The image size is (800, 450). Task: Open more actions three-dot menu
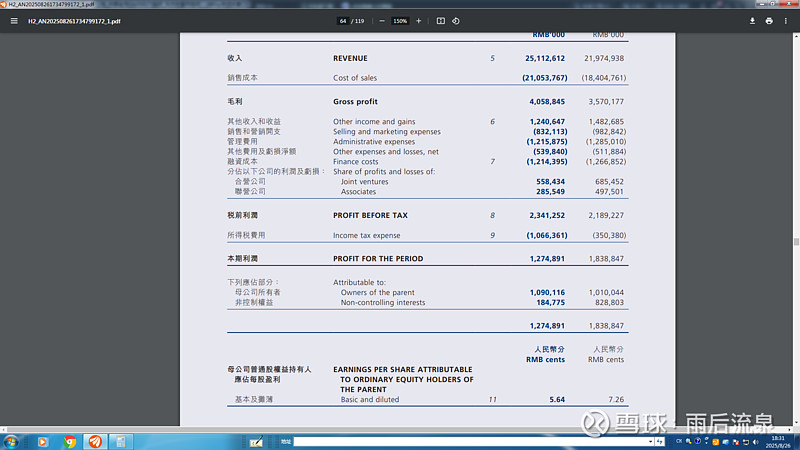click(786, 20)
